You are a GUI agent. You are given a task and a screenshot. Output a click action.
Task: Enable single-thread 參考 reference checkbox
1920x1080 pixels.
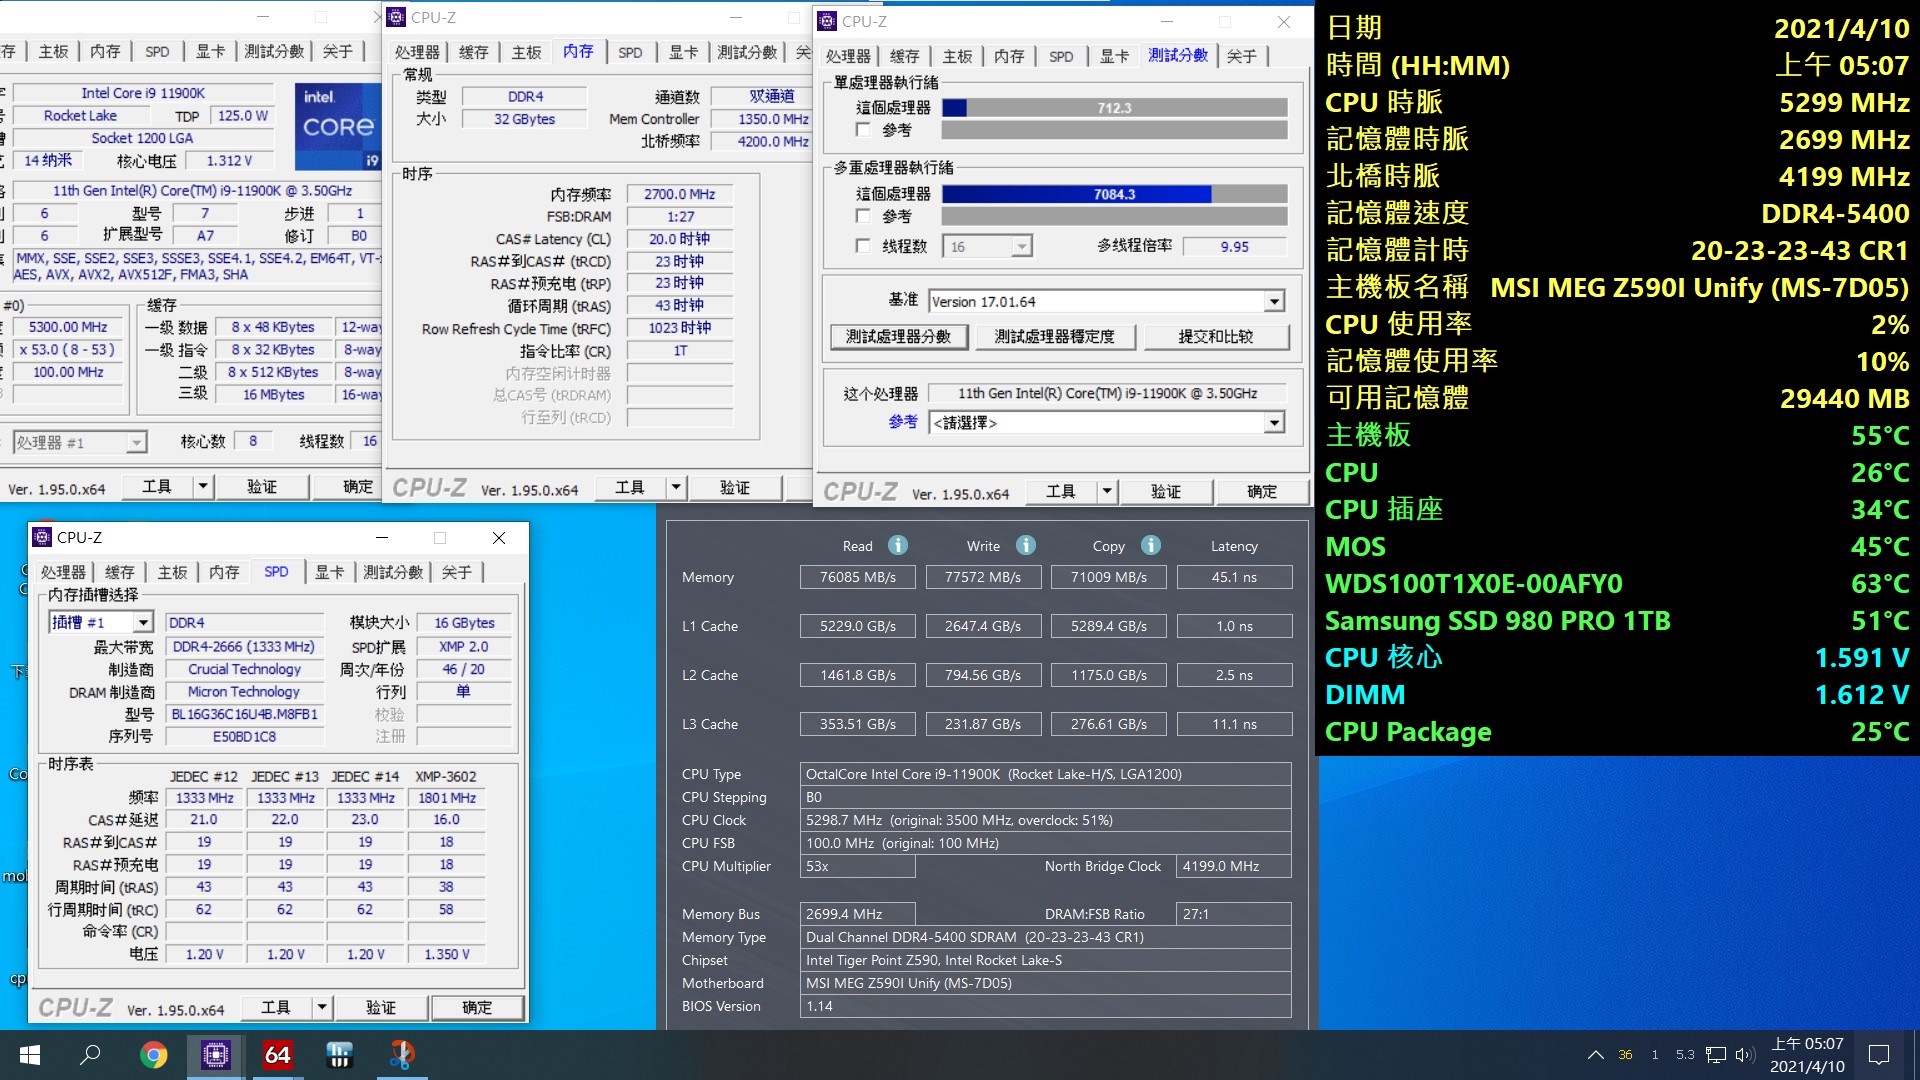[x=863, y=130]
